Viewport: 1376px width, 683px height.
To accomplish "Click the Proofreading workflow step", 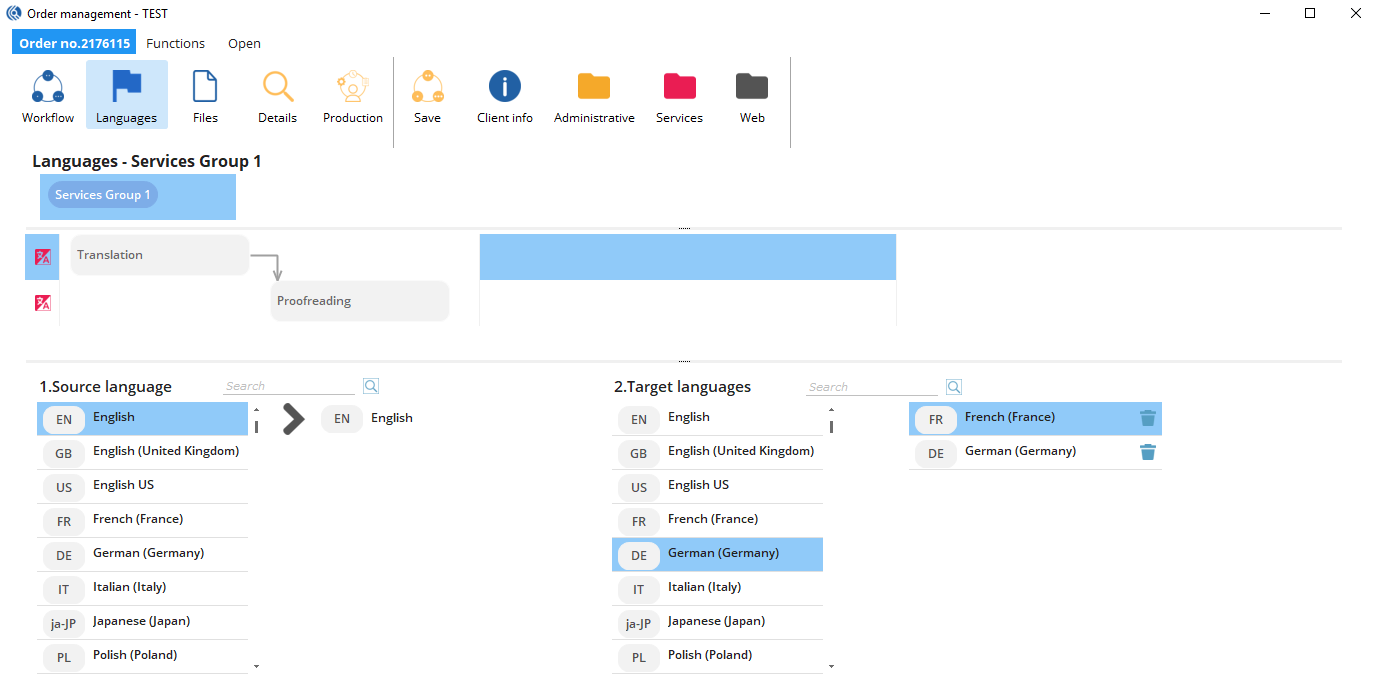I will (x=359, y=301).
